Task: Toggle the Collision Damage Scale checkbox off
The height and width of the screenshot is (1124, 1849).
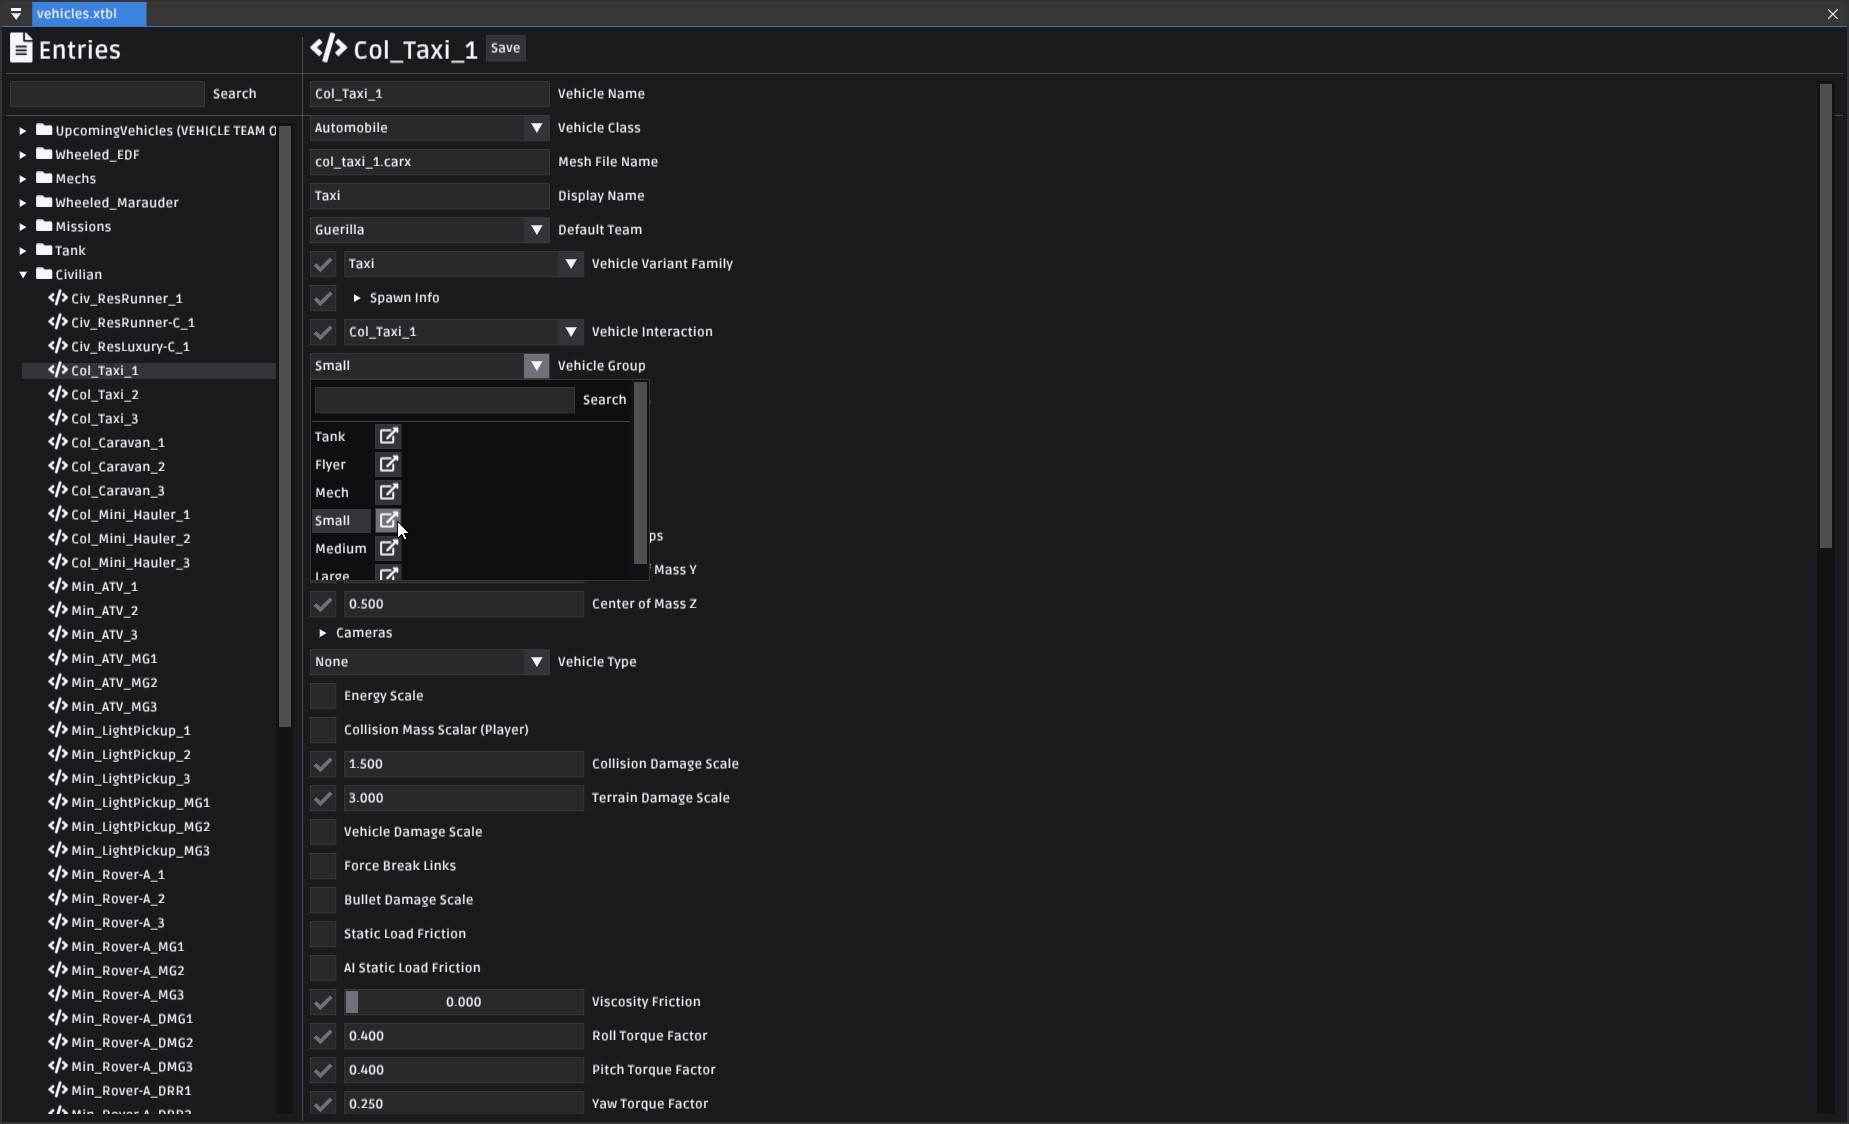Action: click(x=323, y=764)
